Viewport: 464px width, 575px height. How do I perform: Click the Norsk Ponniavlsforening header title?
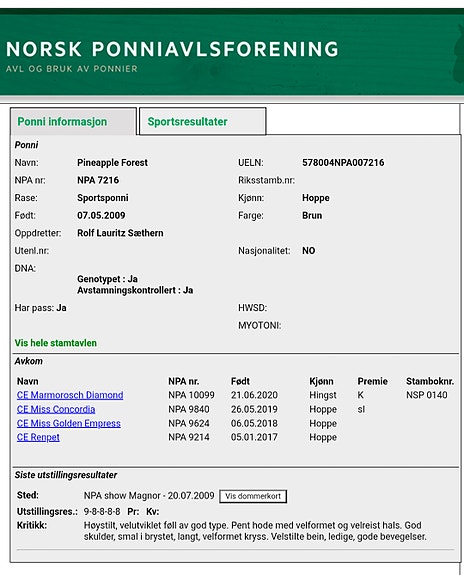tap(172, 49)
